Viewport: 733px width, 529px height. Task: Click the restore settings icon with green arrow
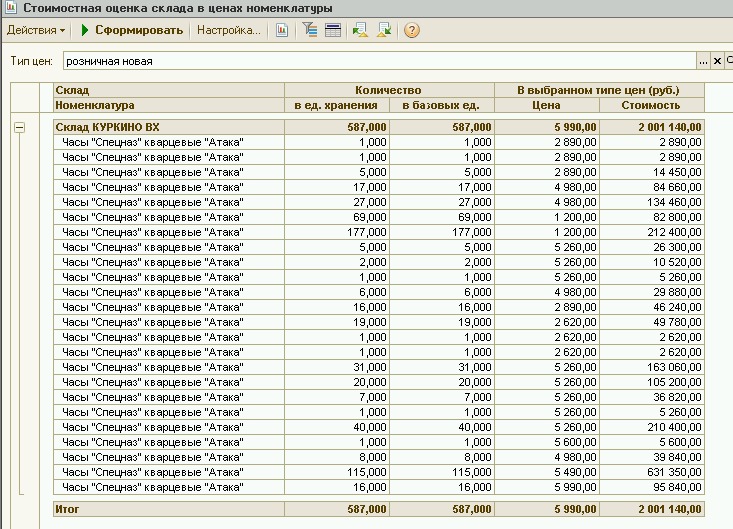coord(360,30)
